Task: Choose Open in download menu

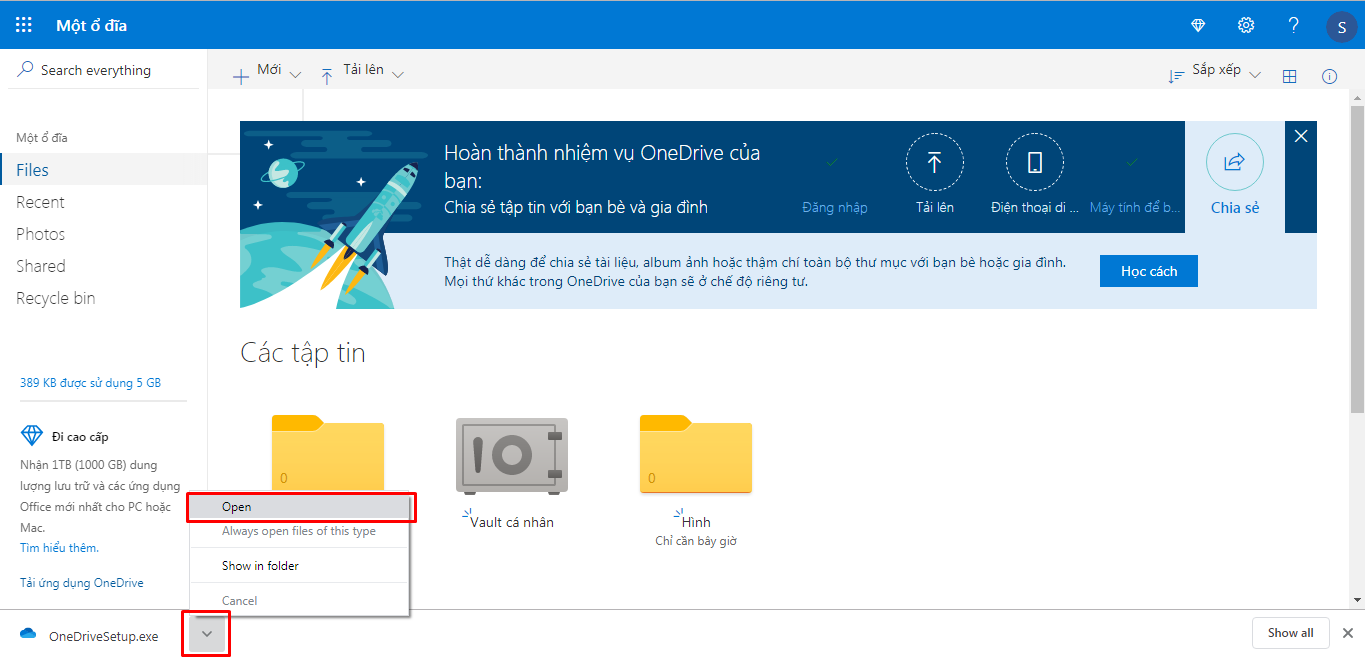Action: tap(300, 507)
